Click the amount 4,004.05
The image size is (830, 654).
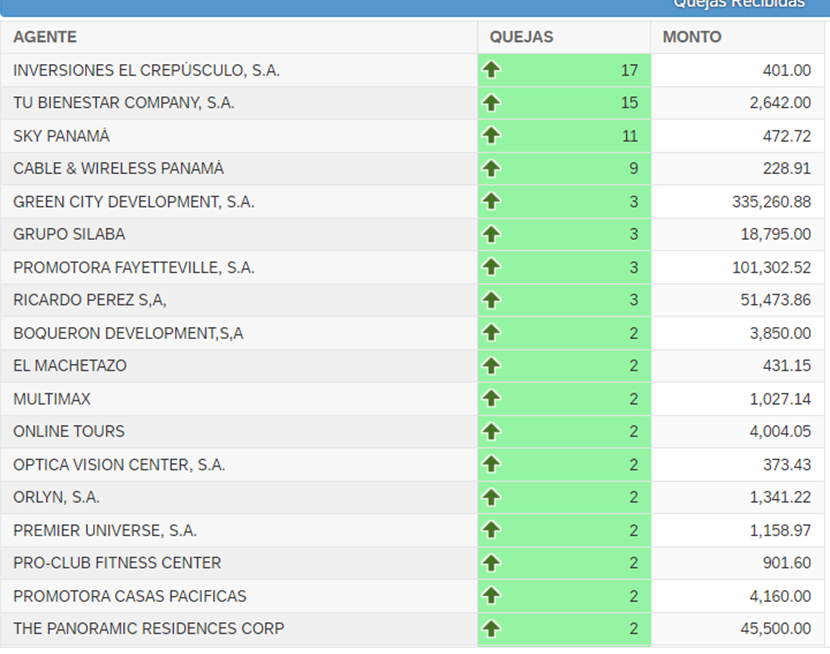[780, 431]
